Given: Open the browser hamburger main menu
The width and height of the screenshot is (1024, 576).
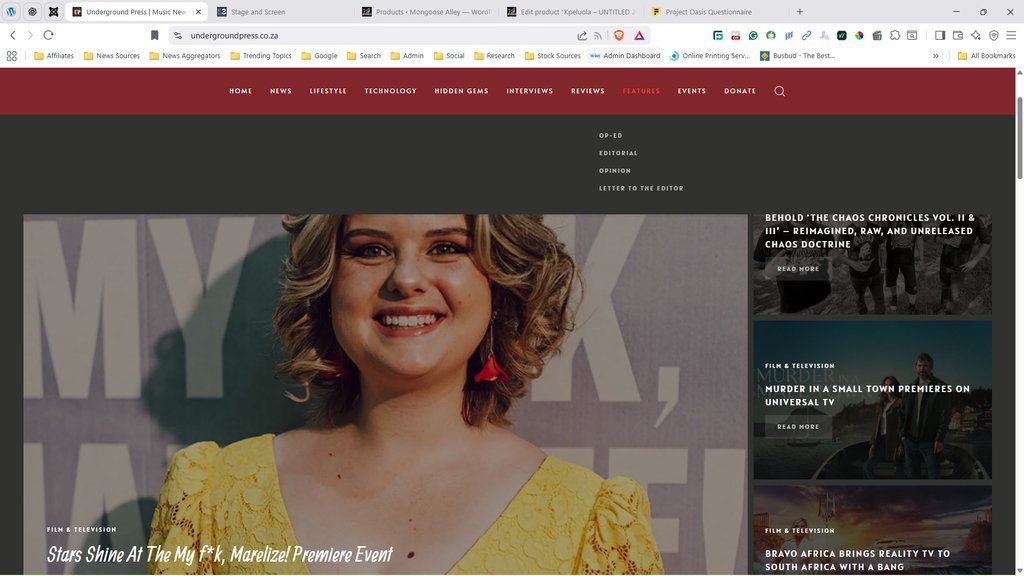Looking at the screenshot, I should pyautogui.click(x=1011, y=35).
